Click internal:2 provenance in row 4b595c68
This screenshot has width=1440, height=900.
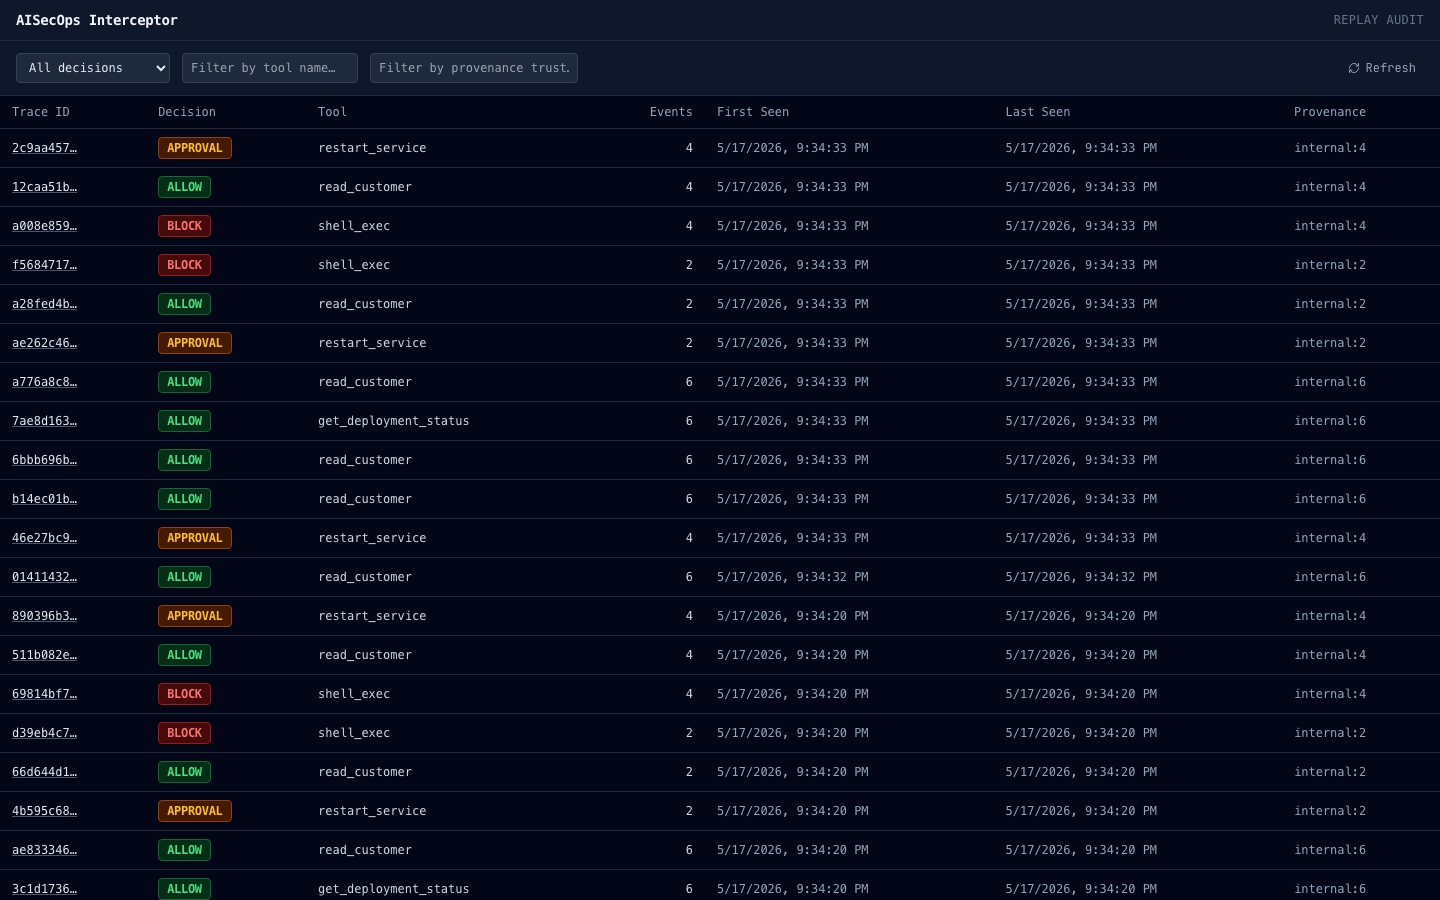(1330, 811)
